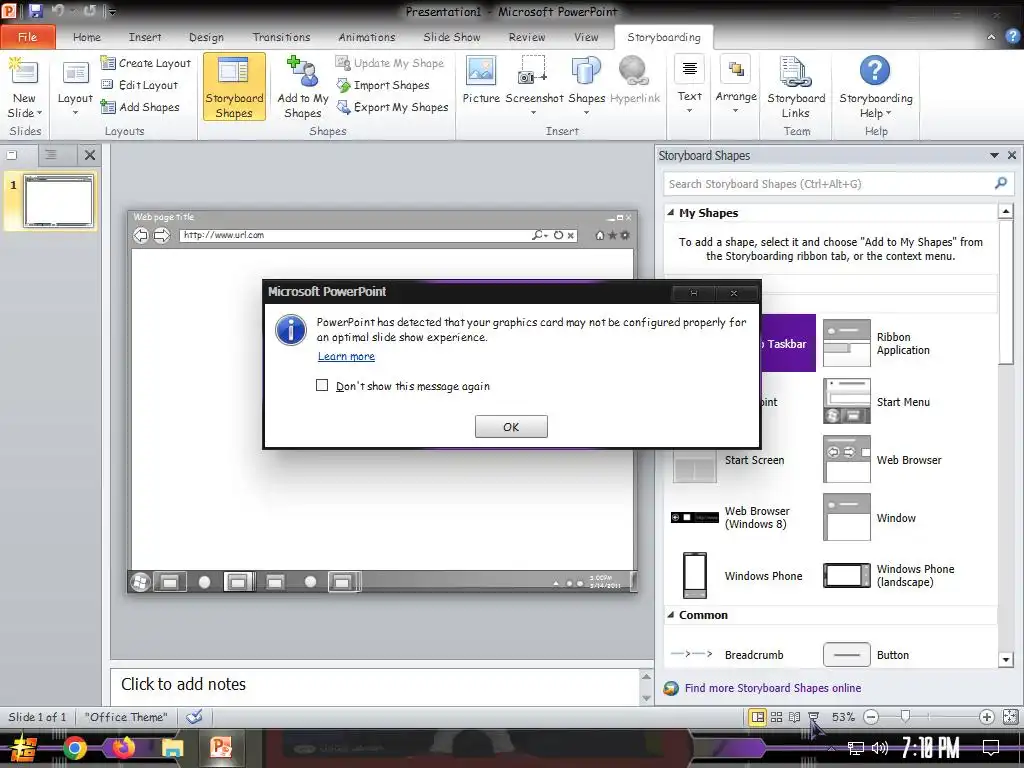Switch to Normal view
The width and height of the screenshot is (1024, 768).
tap(758, 717)
